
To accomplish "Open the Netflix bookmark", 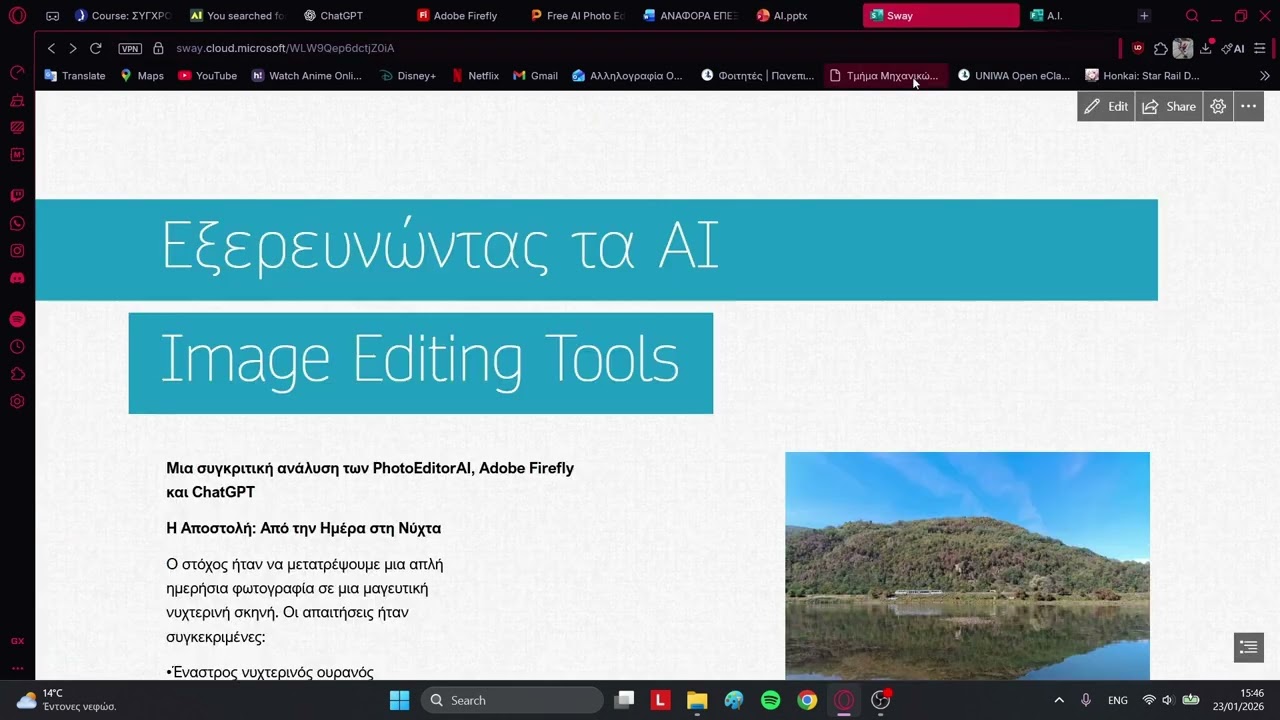I will pyautogui.click(x=475, y=76).
